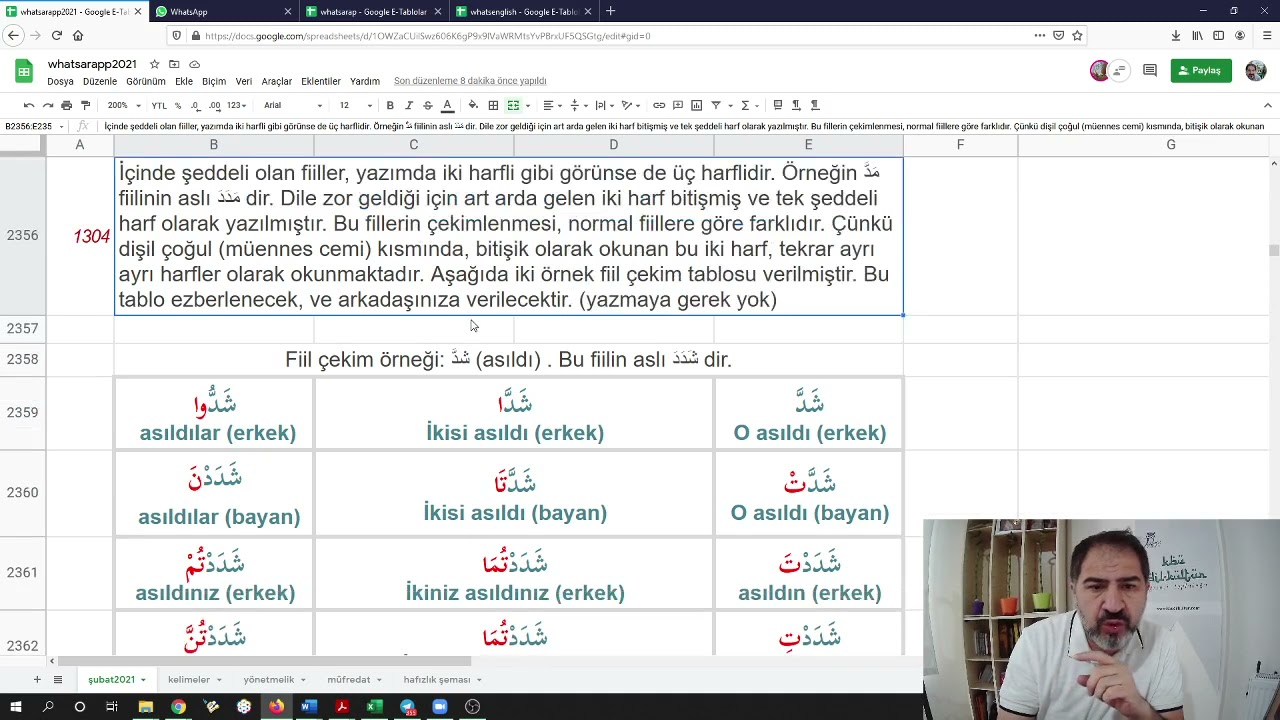Screen dimensions: 1280x720
Task: Insert a link via toolbar
Action: [659, 105]
